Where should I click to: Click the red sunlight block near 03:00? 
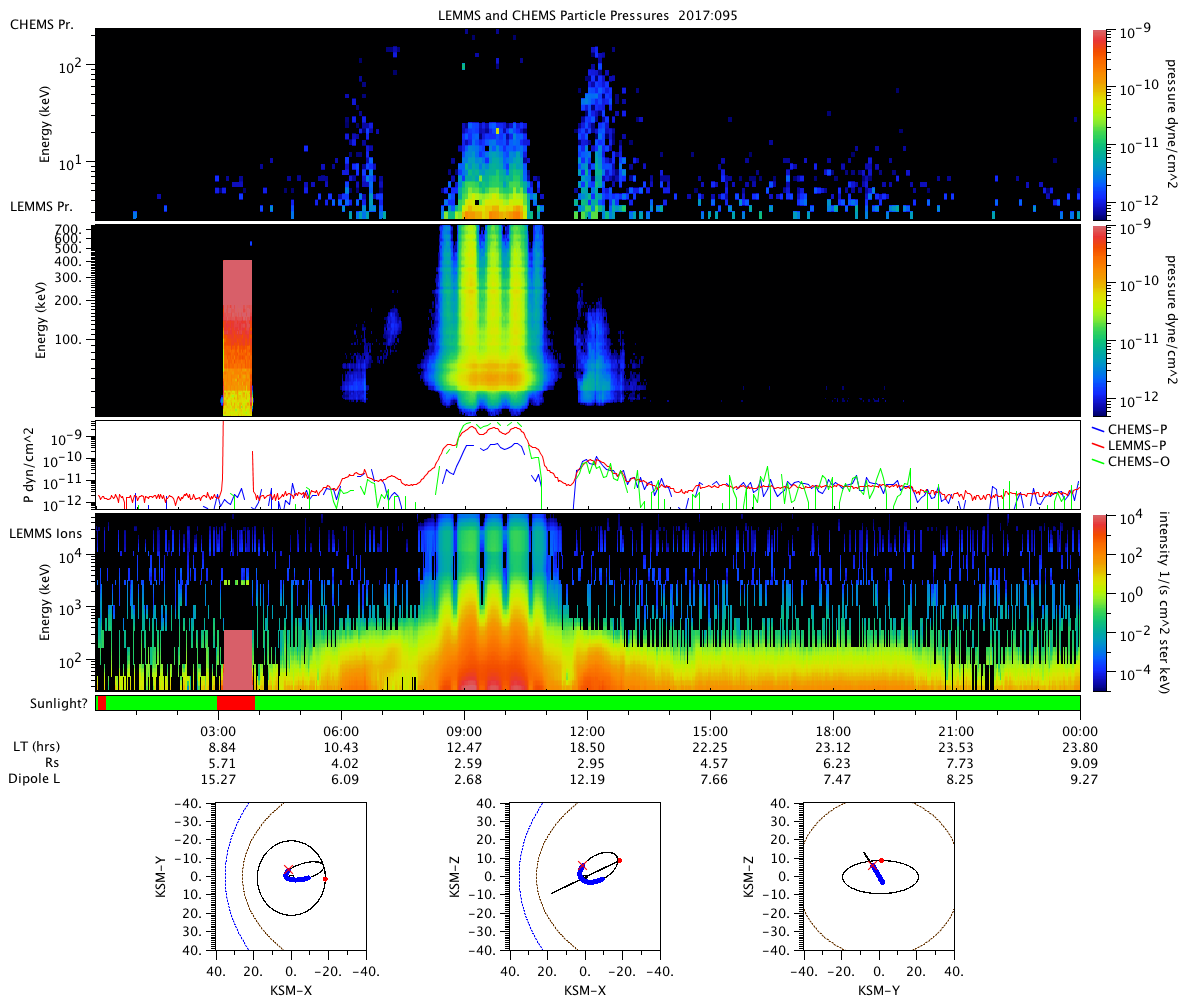236,703
